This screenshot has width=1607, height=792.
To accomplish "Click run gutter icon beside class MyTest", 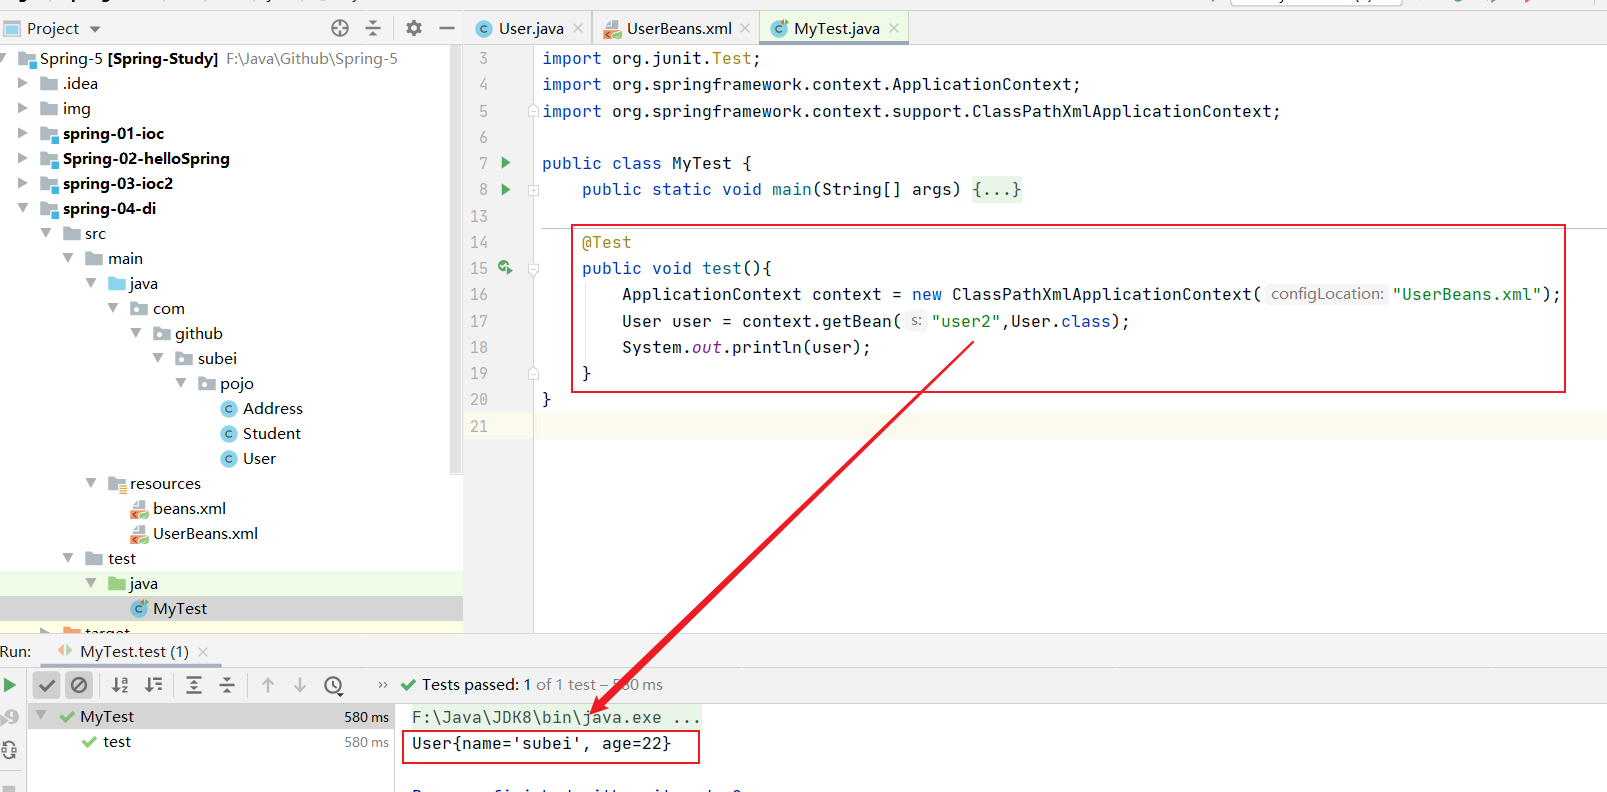I will [x=506, y=163].
